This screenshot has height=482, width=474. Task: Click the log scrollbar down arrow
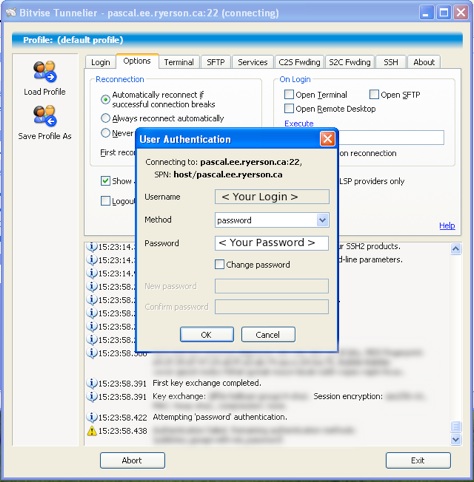(456, 439)
